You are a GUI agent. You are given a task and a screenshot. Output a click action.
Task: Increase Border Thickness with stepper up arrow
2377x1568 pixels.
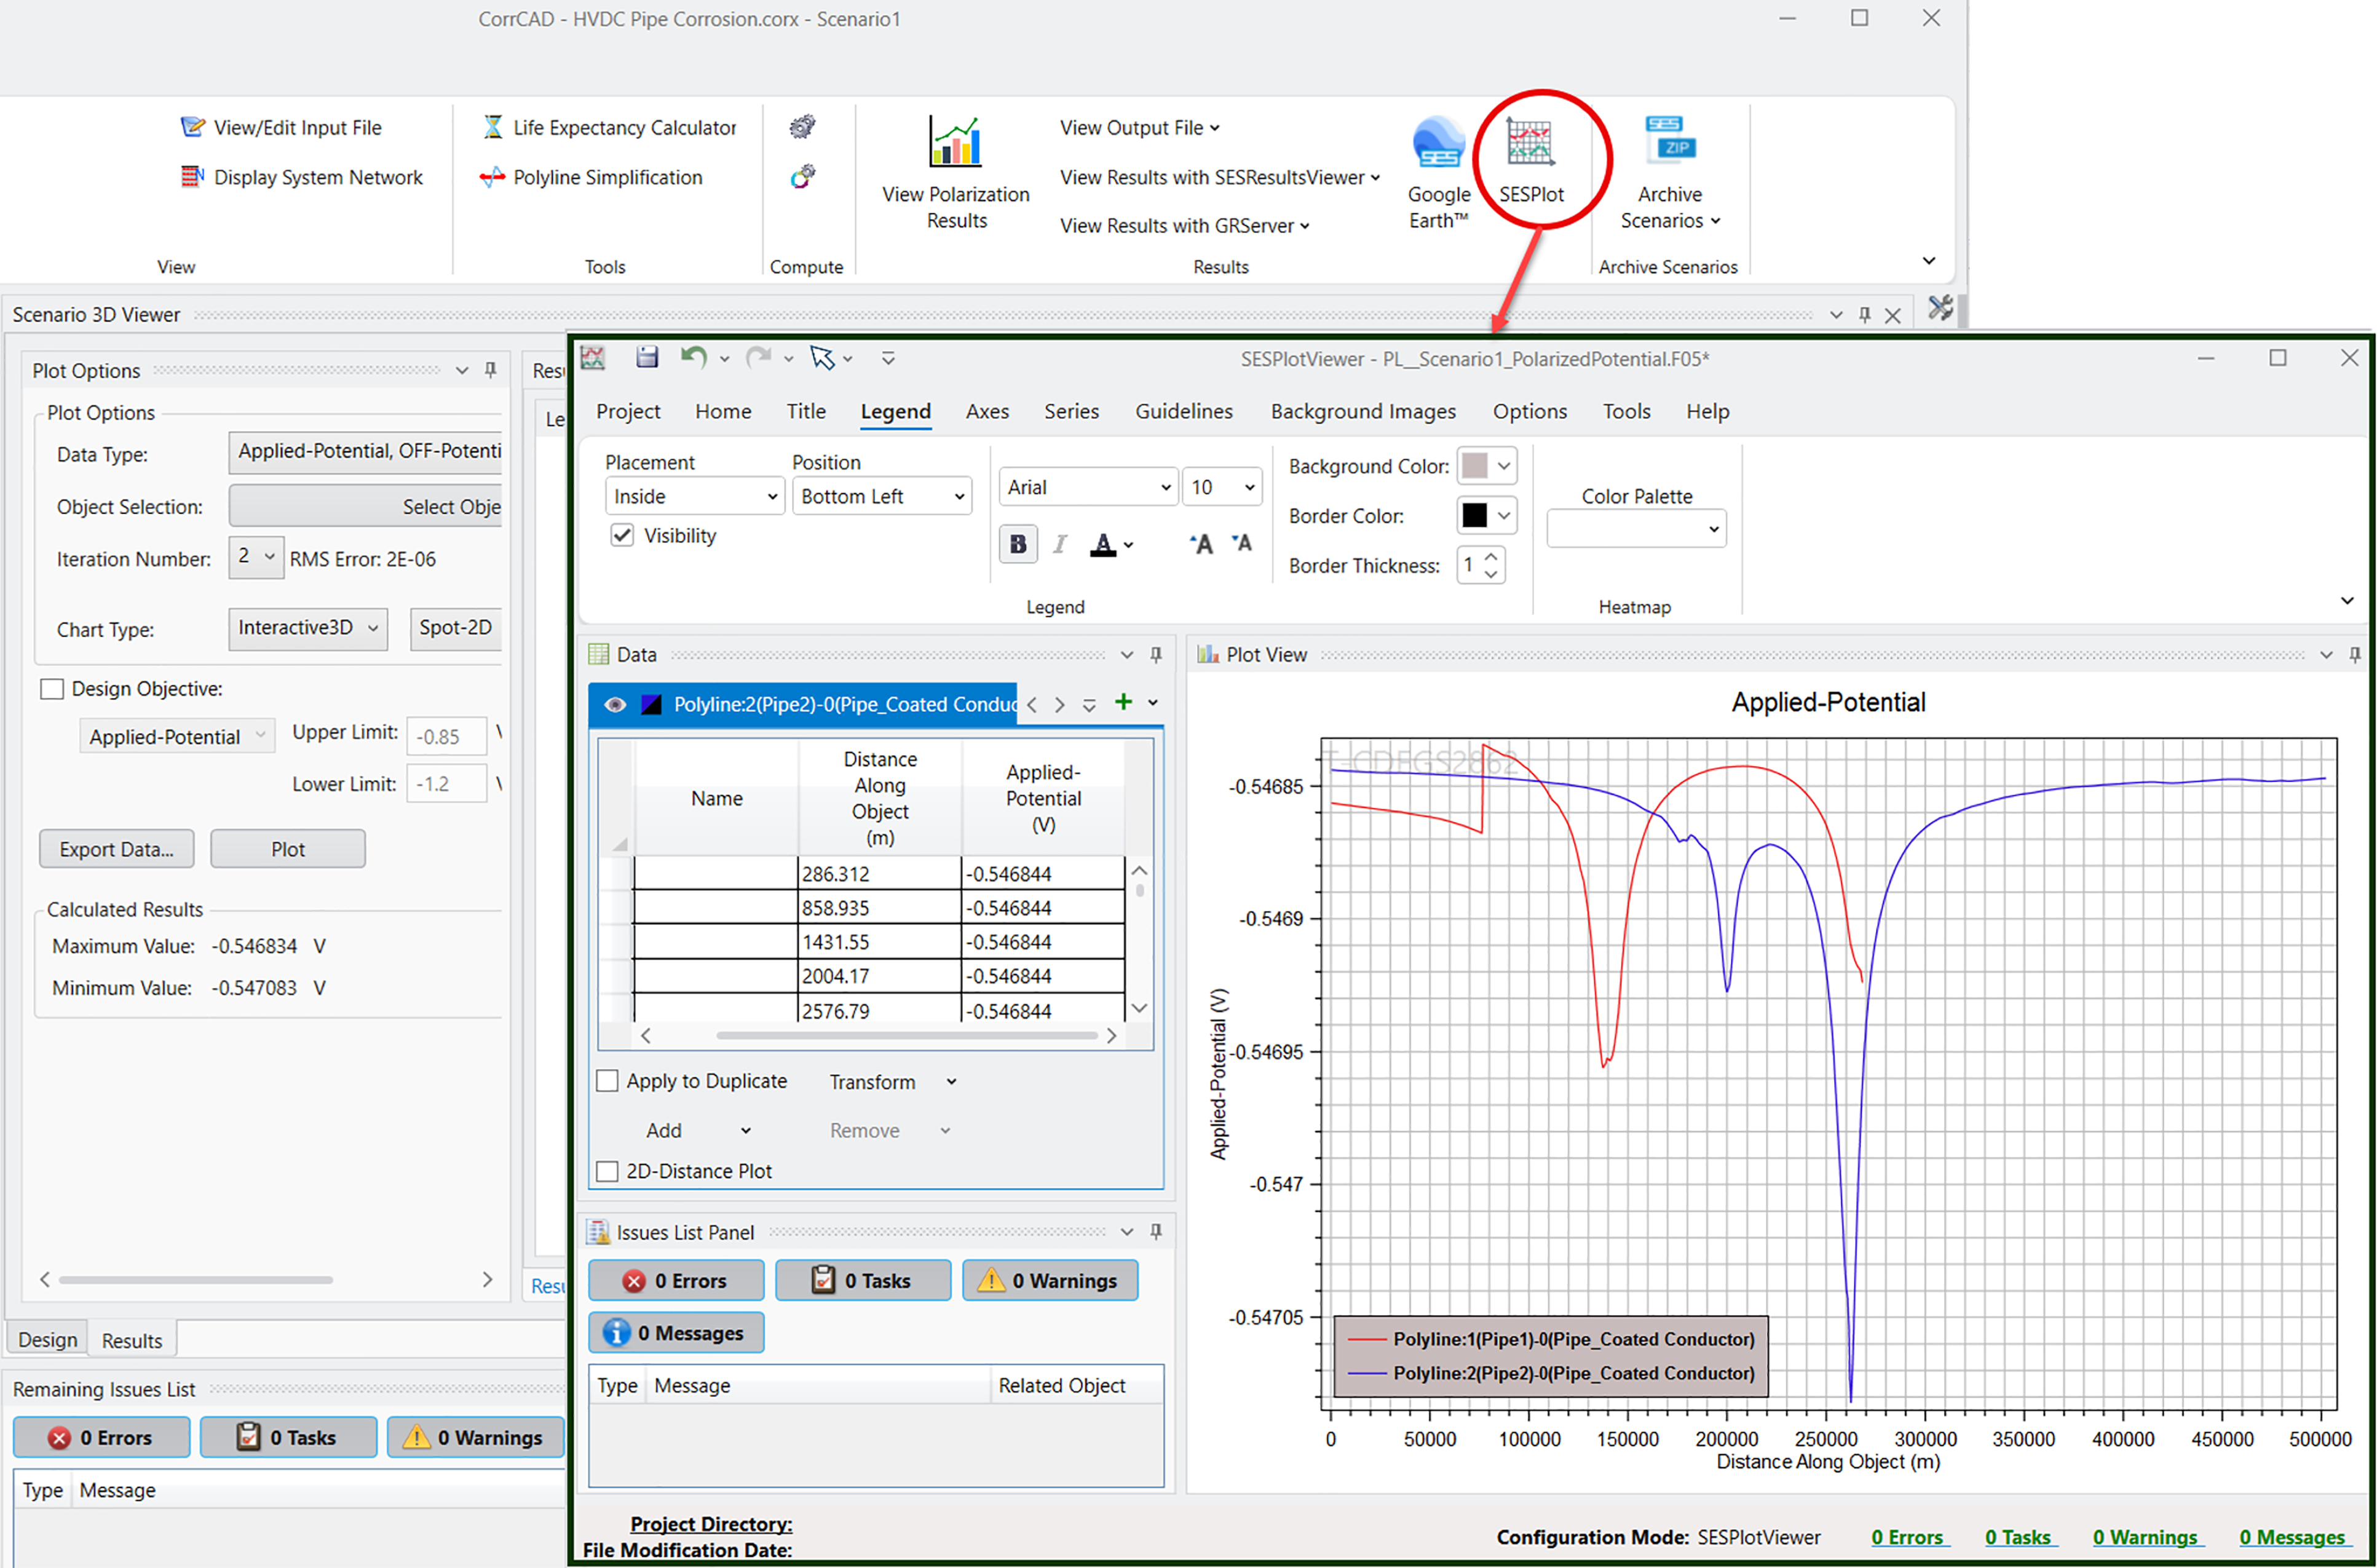pos(1490,557)
